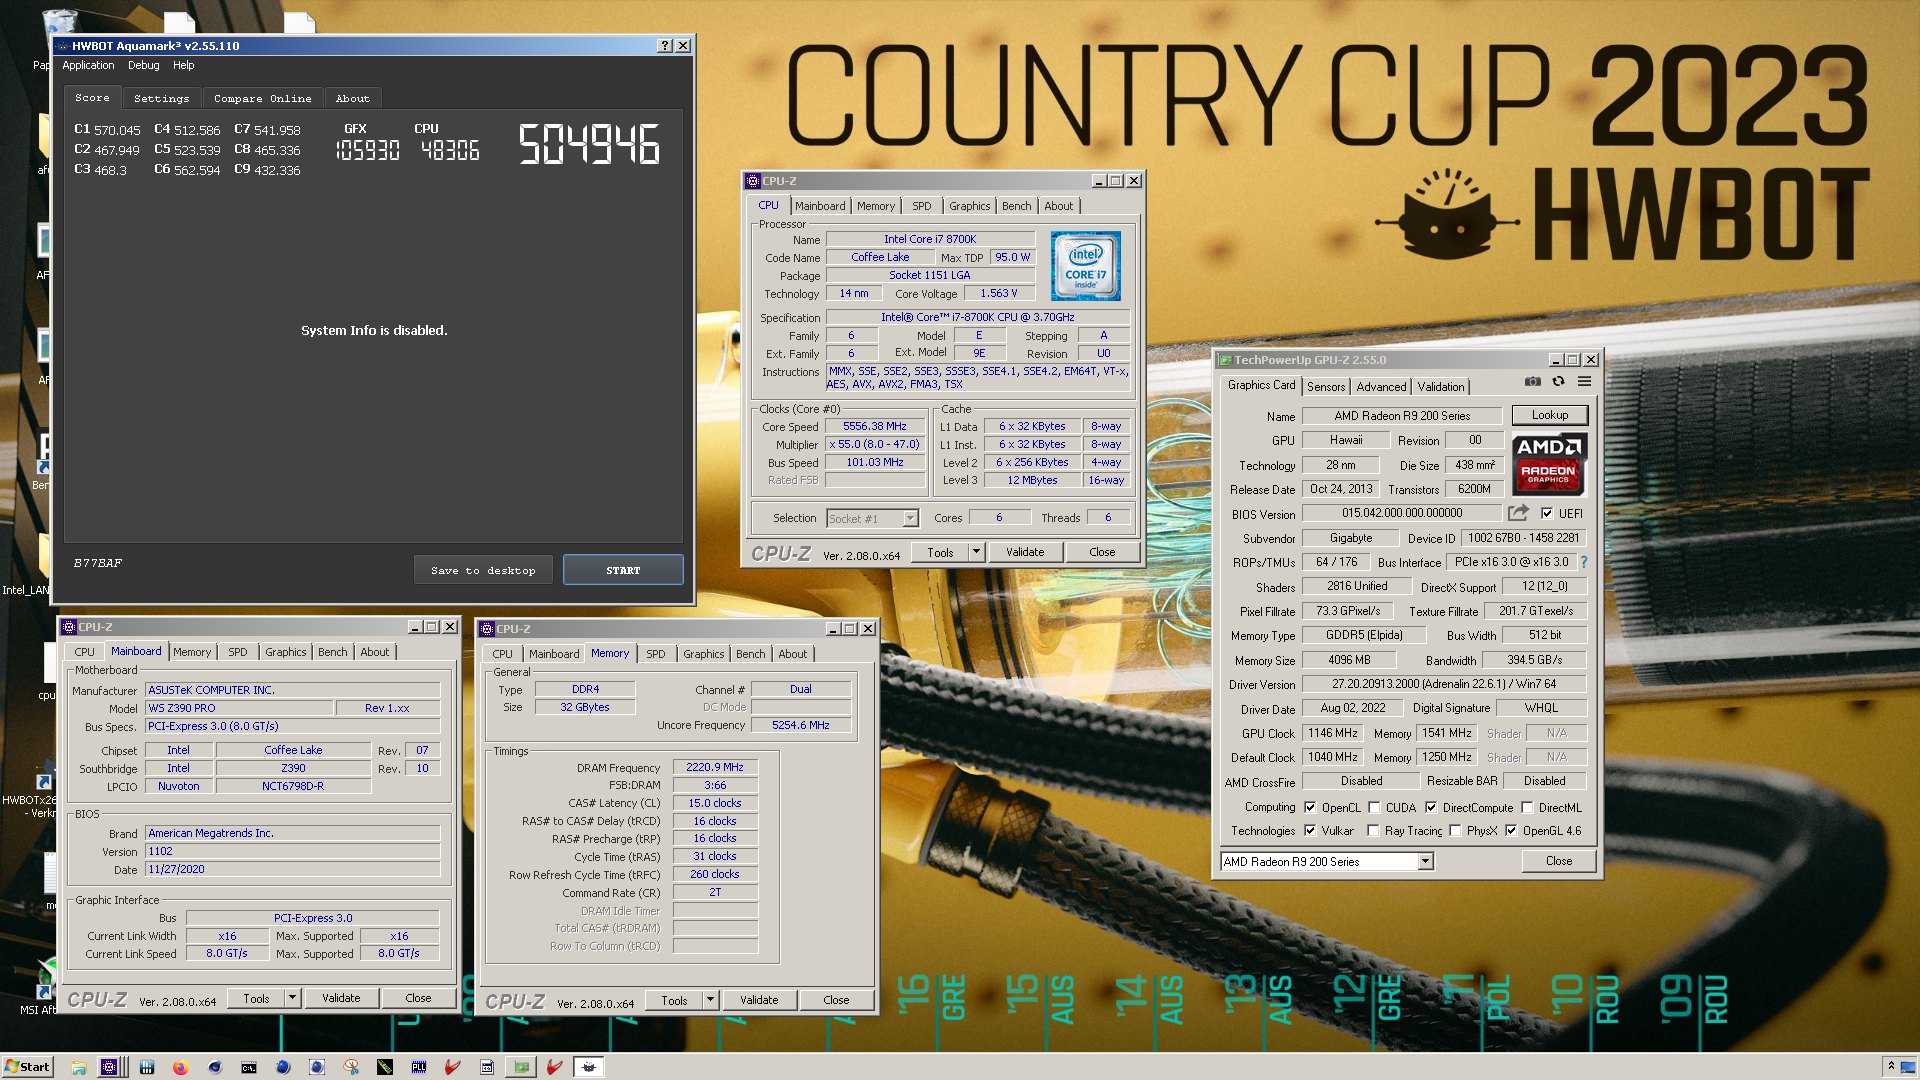The image size is (1920, 1080).
Task: Click the Core Voltage 1.563 V value
Action: [998, 293]
